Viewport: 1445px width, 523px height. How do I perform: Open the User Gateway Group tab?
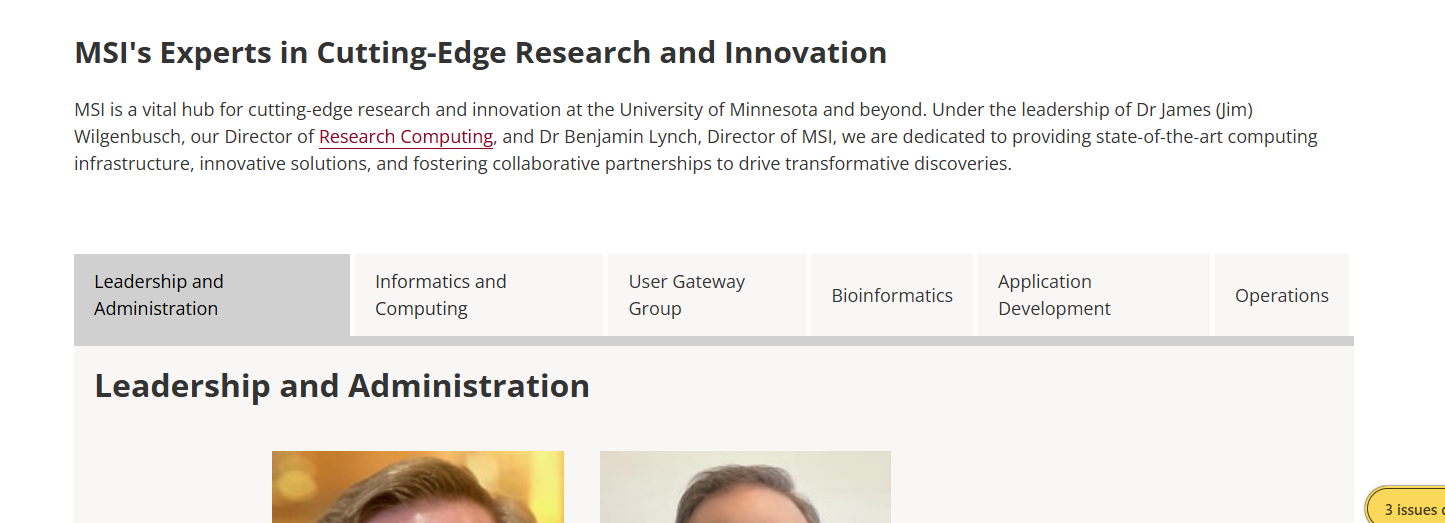coord(706,295)
